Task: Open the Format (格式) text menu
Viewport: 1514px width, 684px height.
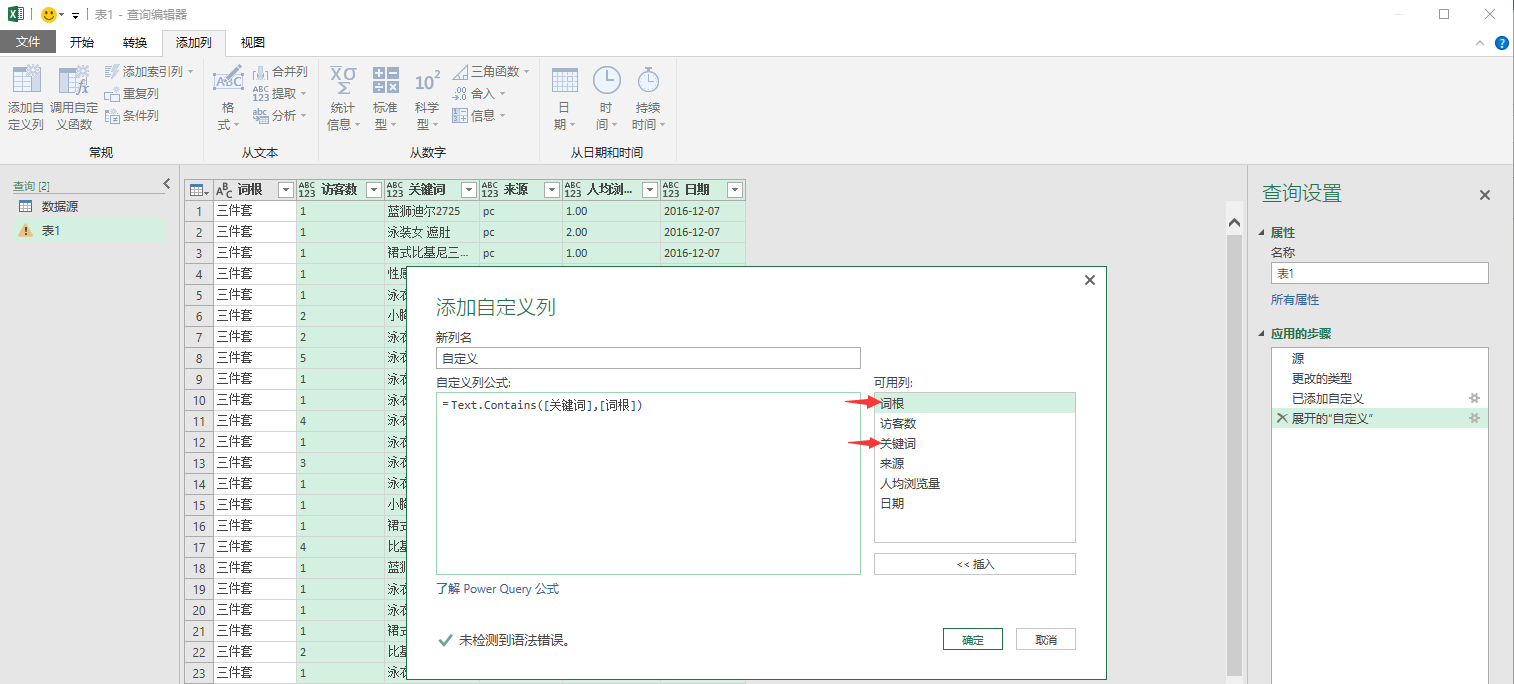Action: 228,98
